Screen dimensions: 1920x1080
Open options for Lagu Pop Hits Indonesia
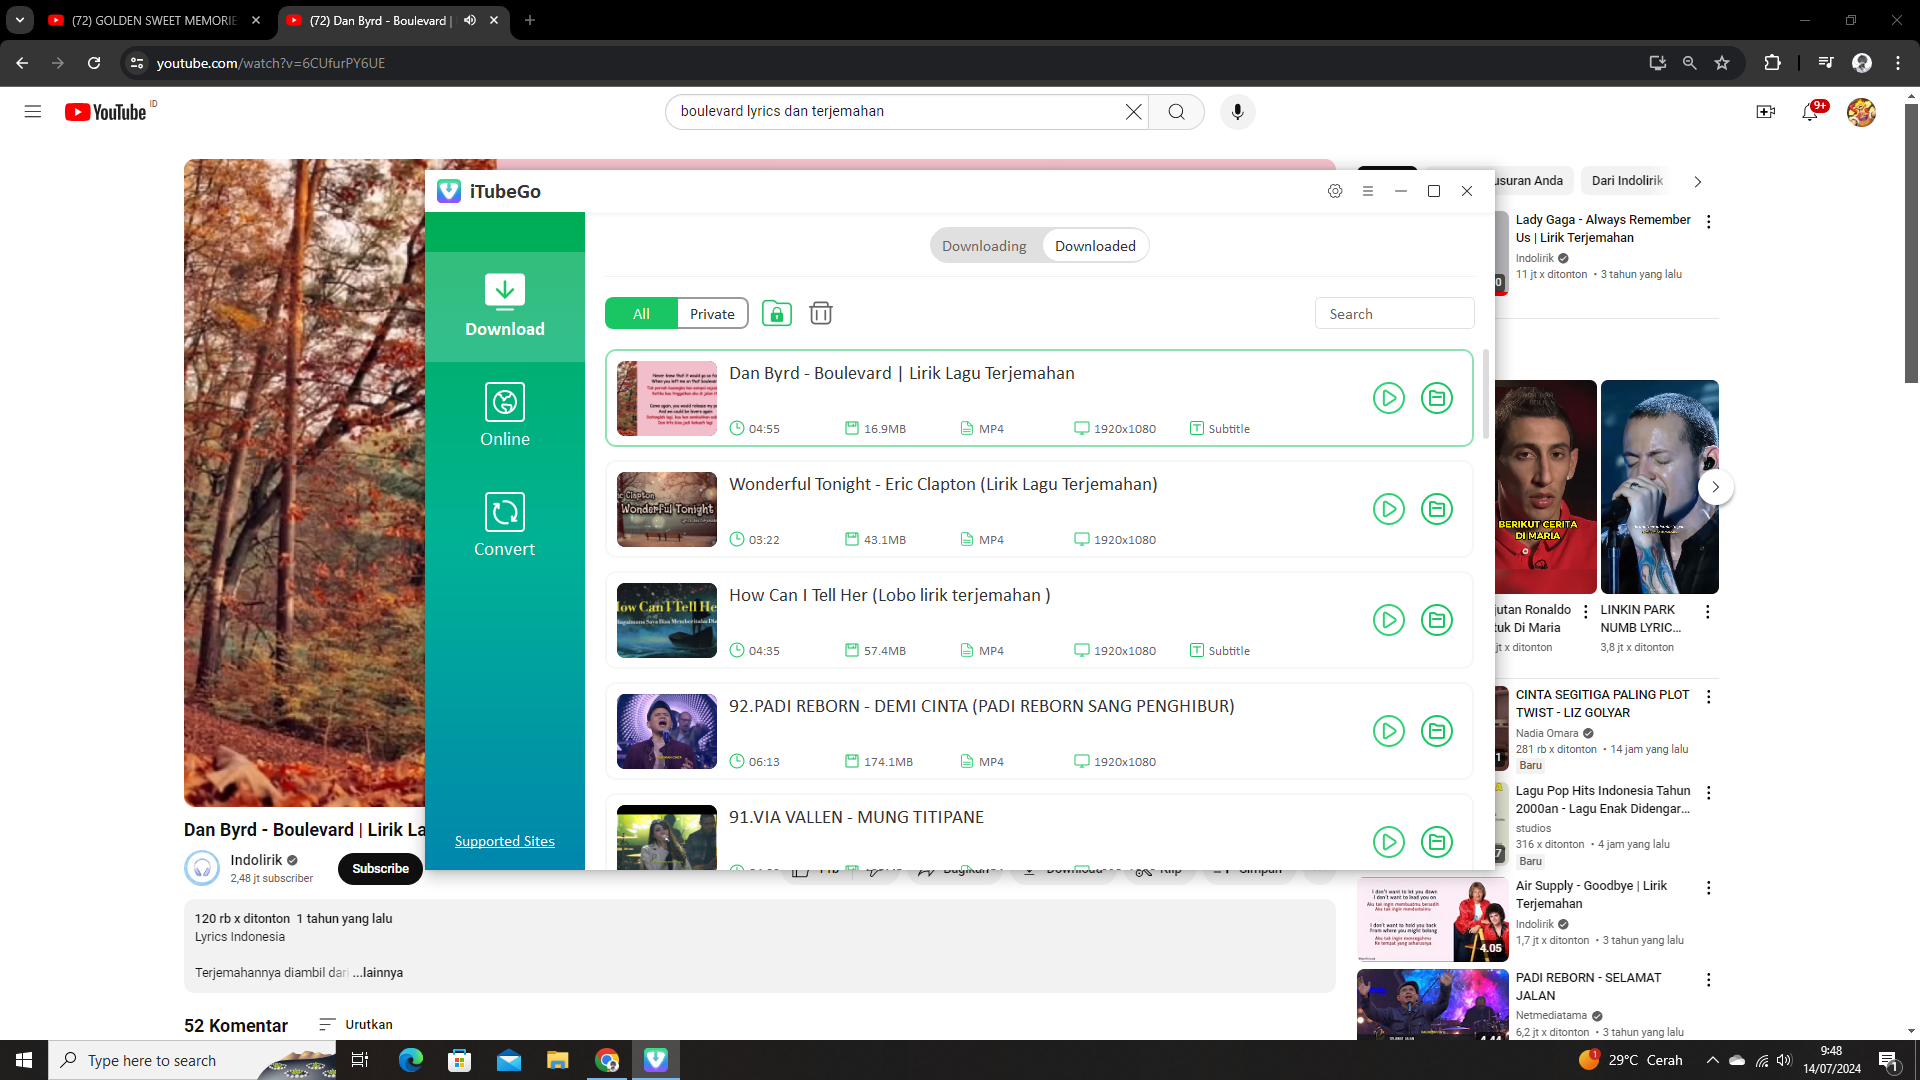click(1709, 793)
